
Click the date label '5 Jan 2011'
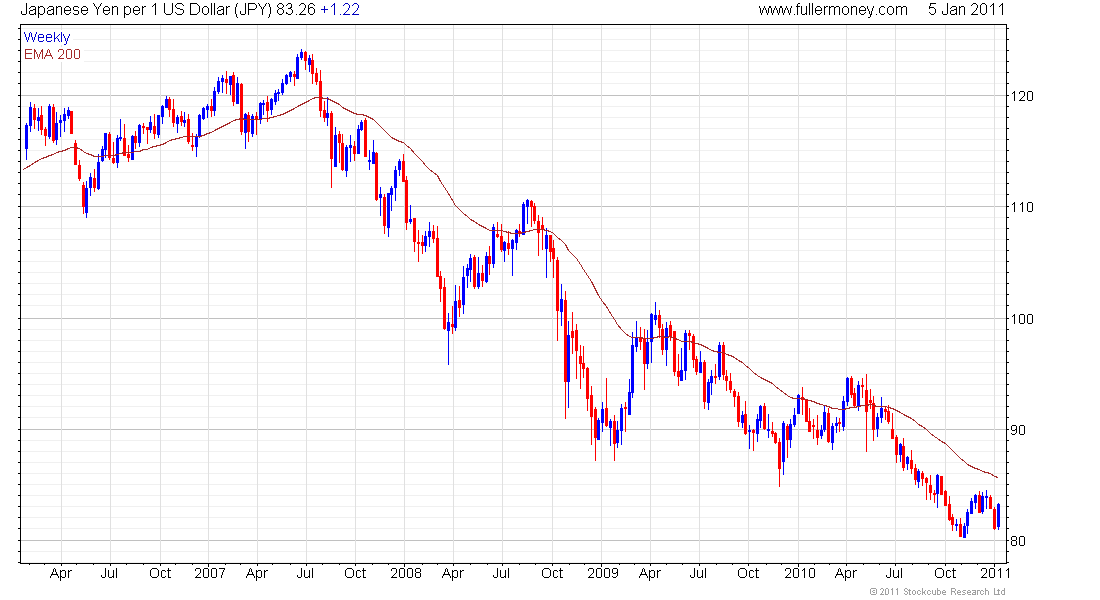(x=966, y=10)
